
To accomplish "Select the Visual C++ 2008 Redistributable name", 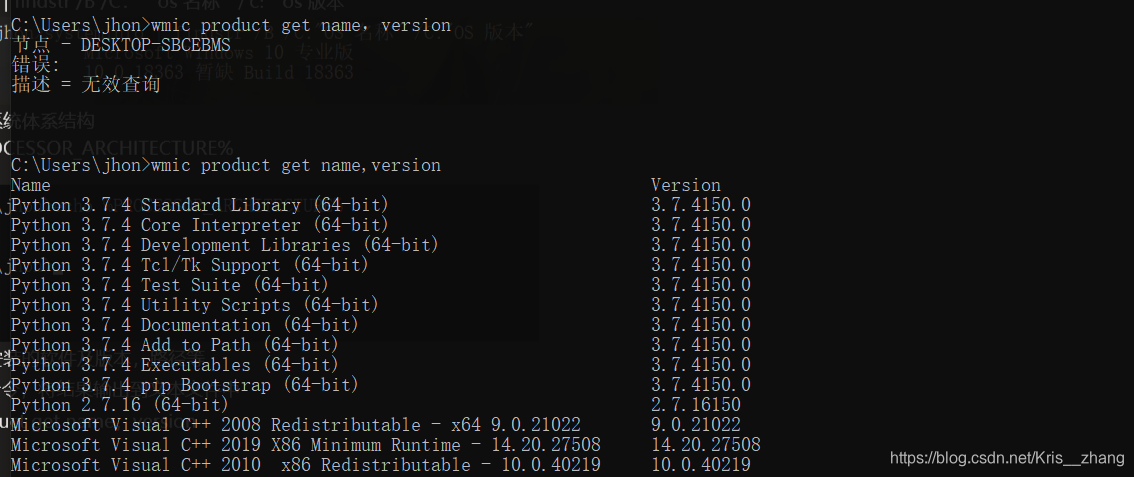I will click(296, 425).
